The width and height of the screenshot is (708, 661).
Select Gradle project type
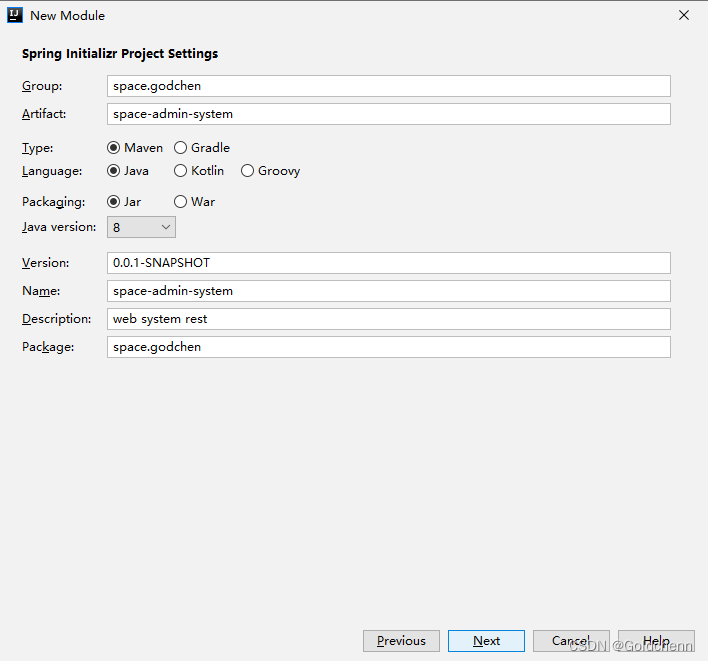pyautogui.click(x=202, y=148)
